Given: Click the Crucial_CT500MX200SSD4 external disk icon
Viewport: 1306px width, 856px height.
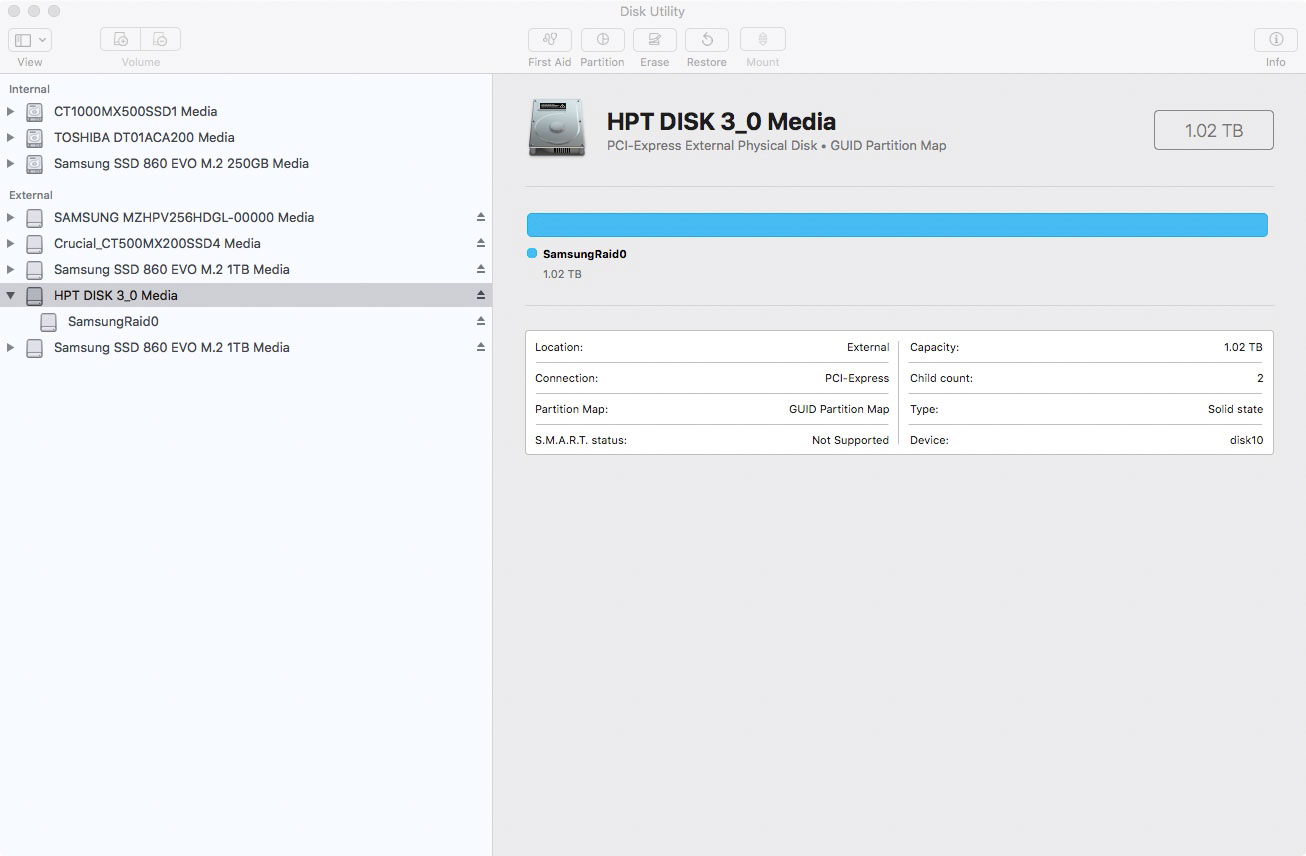Looking at the screenshot, I should point(35,243).
